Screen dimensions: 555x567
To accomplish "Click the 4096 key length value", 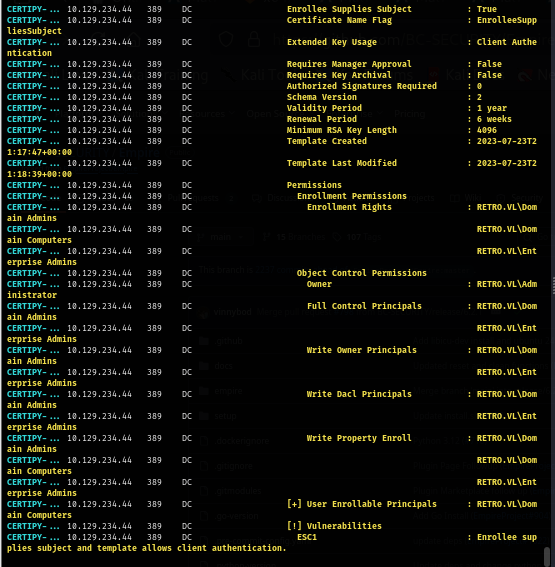I will point(487,130).
